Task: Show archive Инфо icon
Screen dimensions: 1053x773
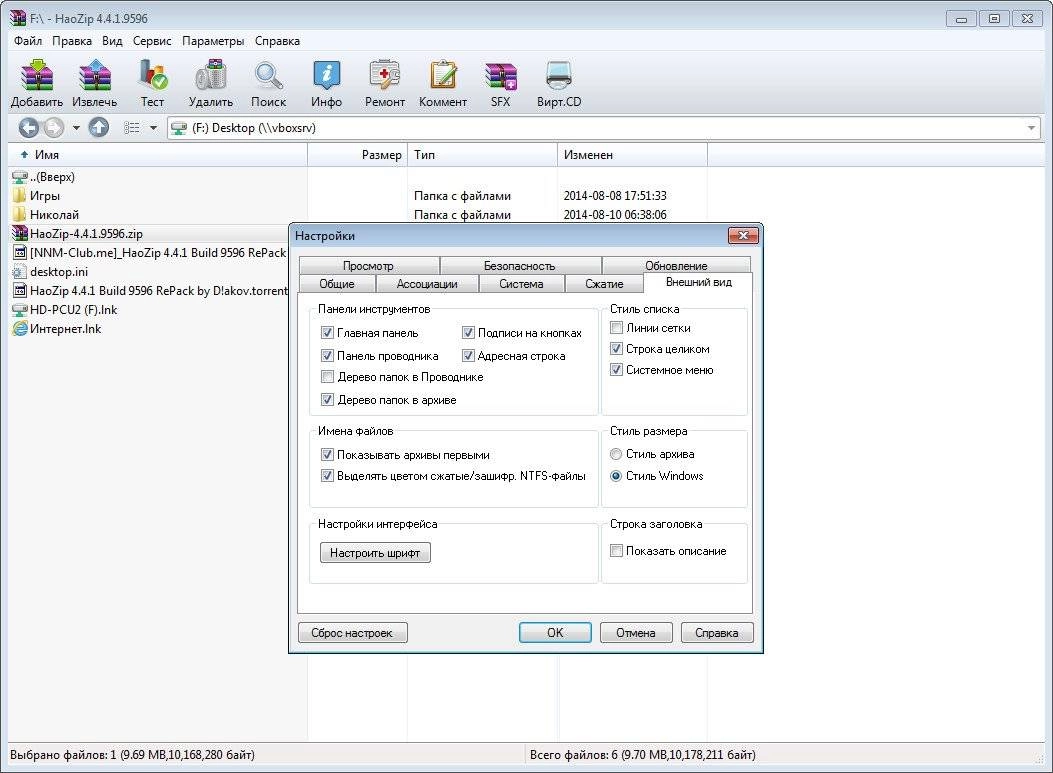Action: click(x=326, y=75)
